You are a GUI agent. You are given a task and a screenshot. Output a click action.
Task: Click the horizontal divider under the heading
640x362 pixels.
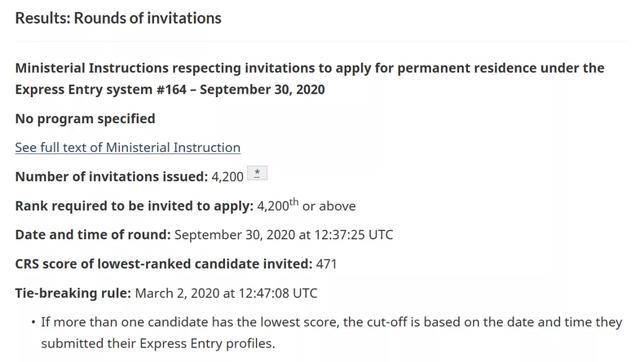tap(321, 41)
